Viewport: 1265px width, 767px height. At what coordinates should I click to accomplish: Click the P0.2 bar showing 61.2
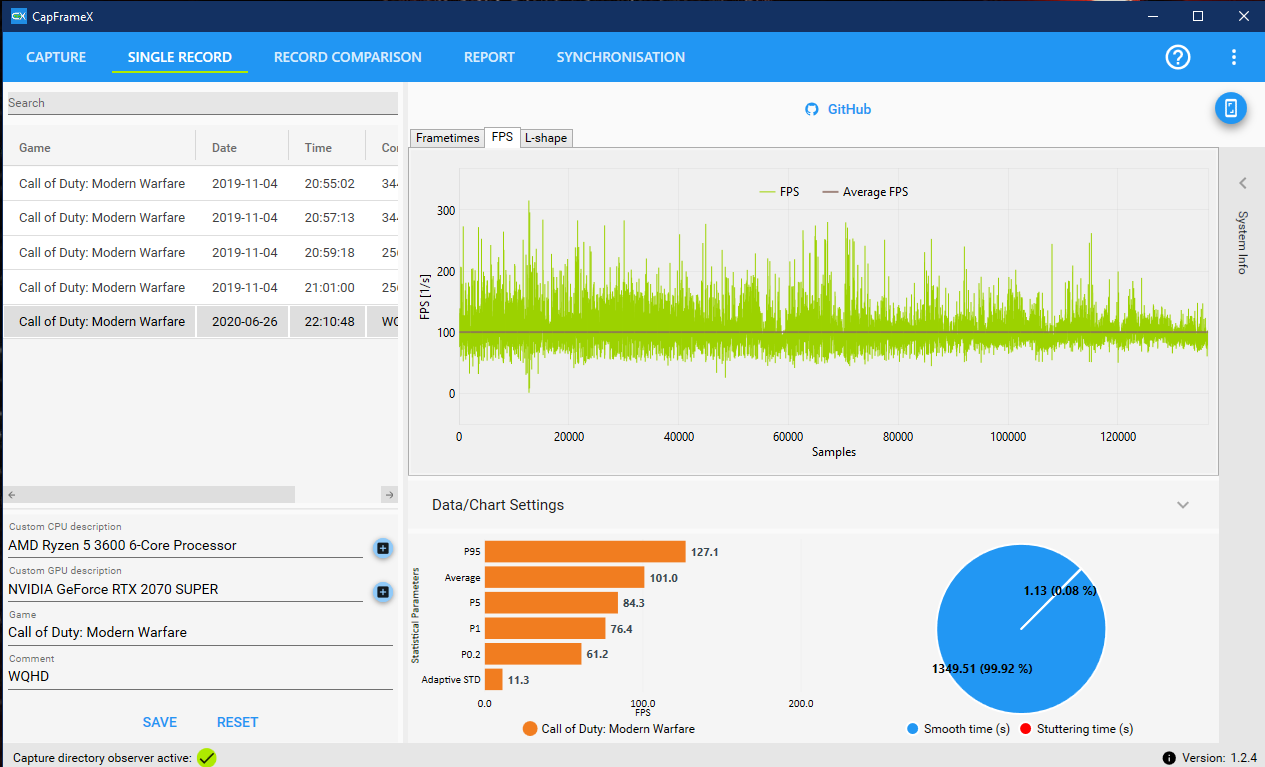coord(533,654)
